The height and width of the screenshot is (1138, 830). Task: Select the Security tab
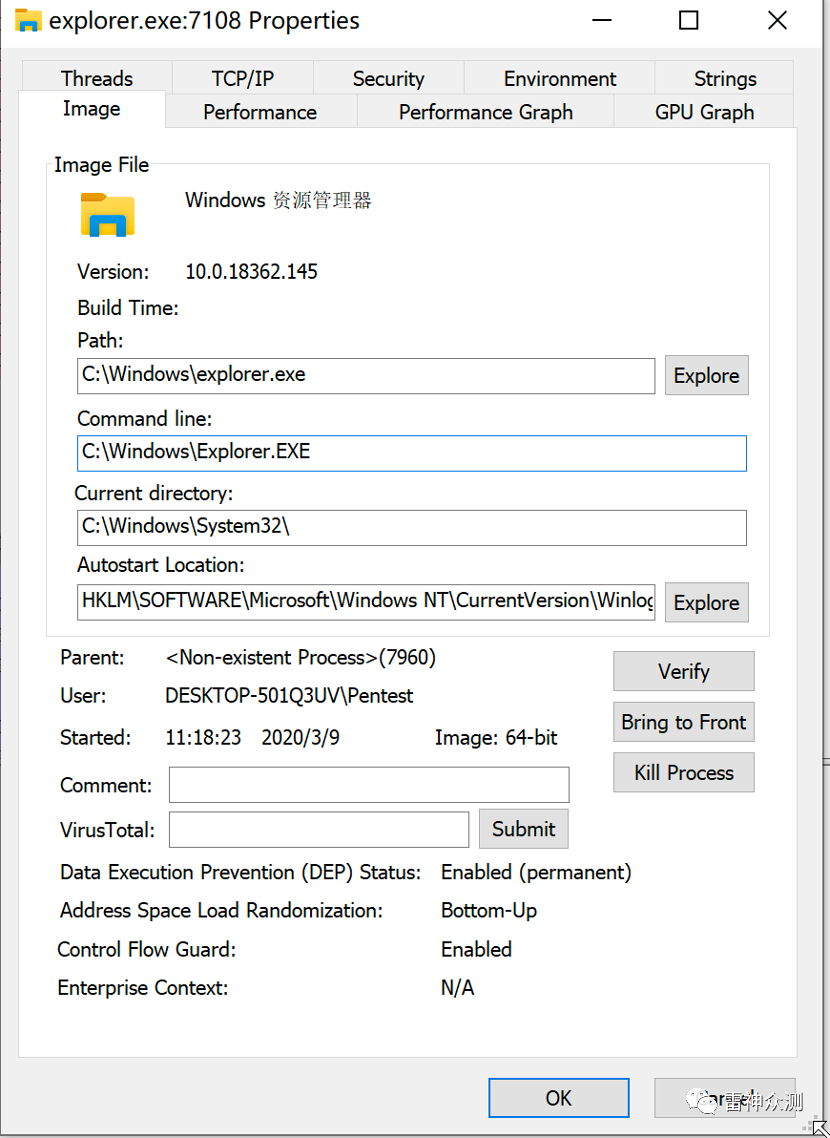point(388,79)
